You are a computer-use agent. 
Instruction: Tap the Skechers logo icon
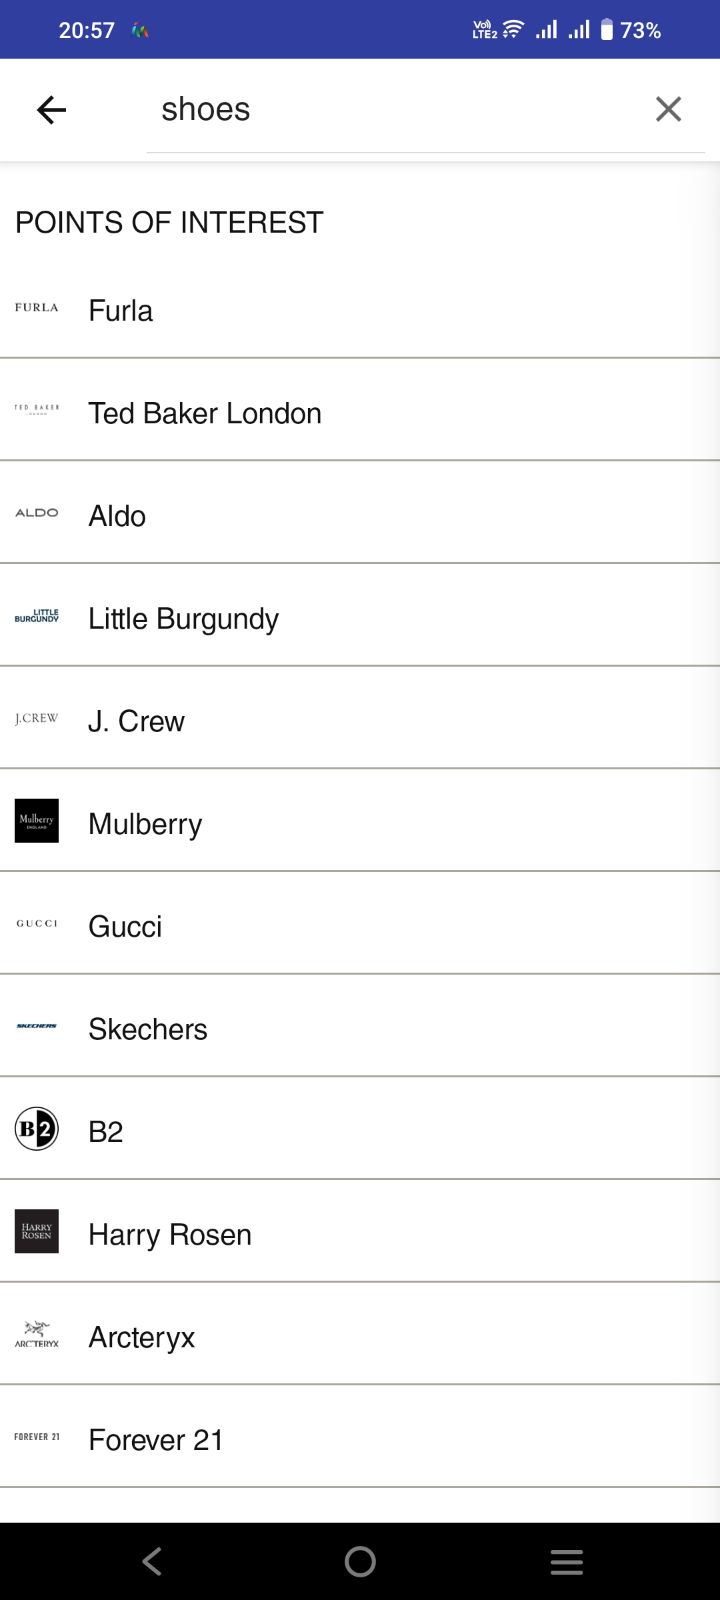coord(37,1026)
